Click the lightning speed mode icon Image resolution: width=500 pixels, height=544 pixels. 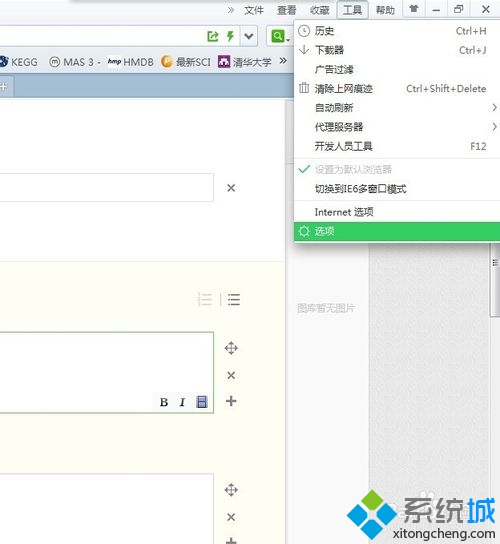[x=230, y=36]
